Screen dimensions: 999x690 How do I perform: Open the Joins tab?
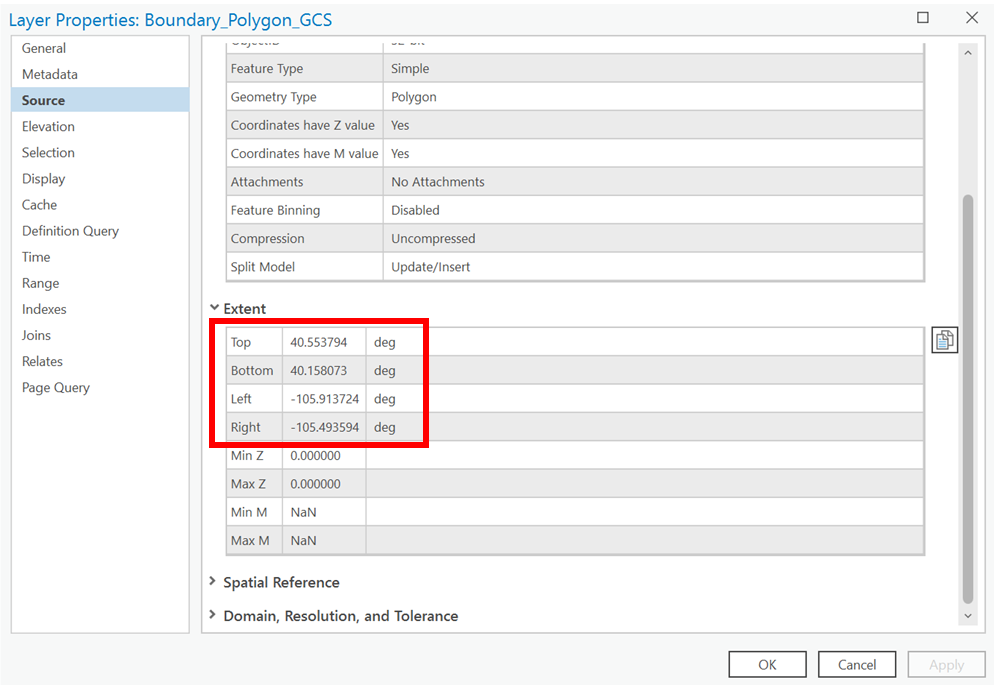36,335
